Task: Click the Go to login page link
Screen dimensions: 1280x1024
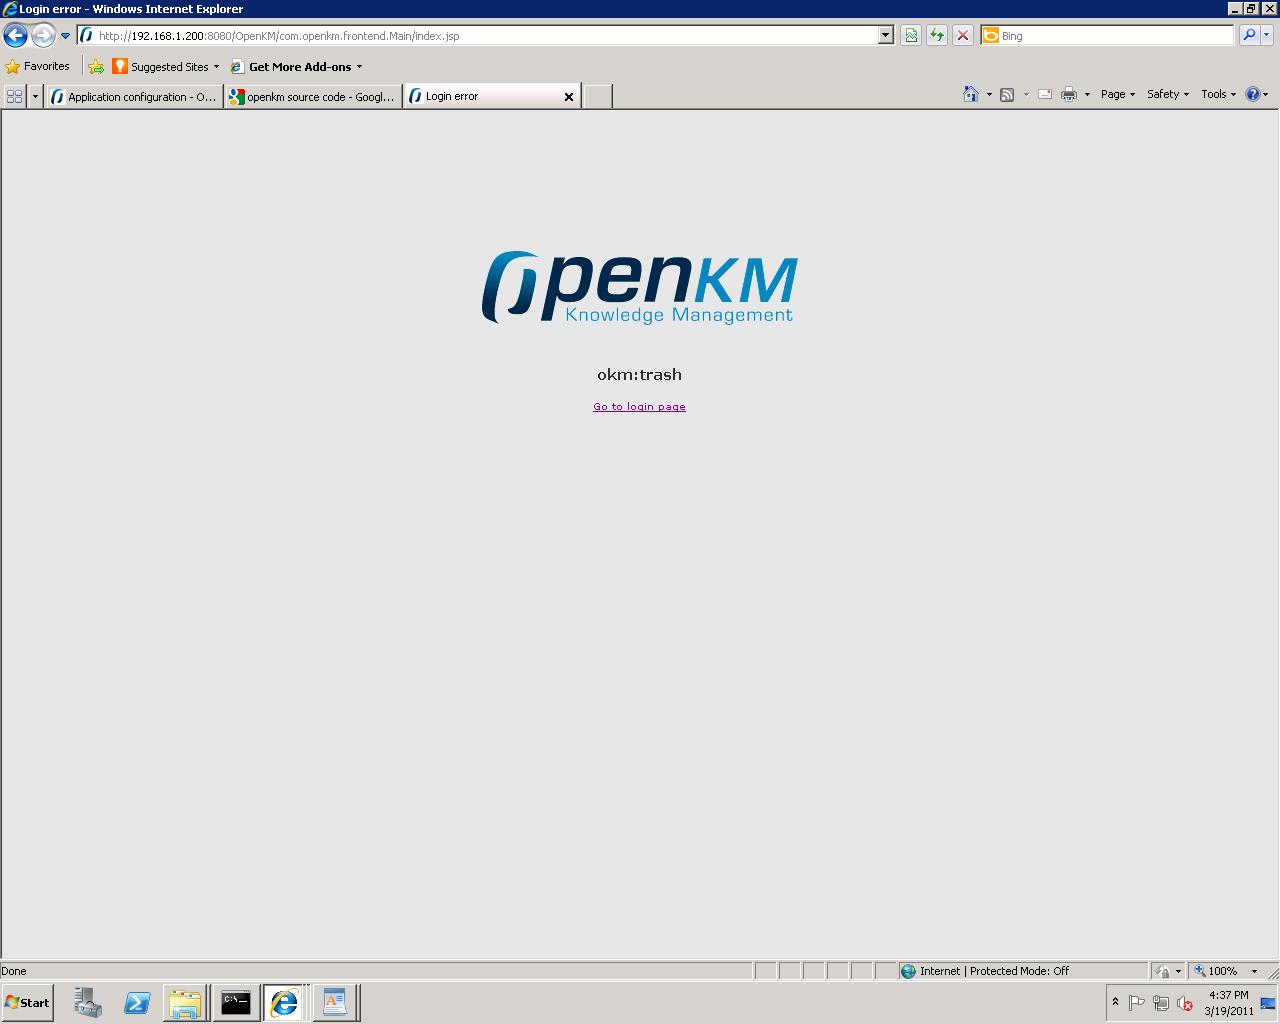Action: coord(639,406)
